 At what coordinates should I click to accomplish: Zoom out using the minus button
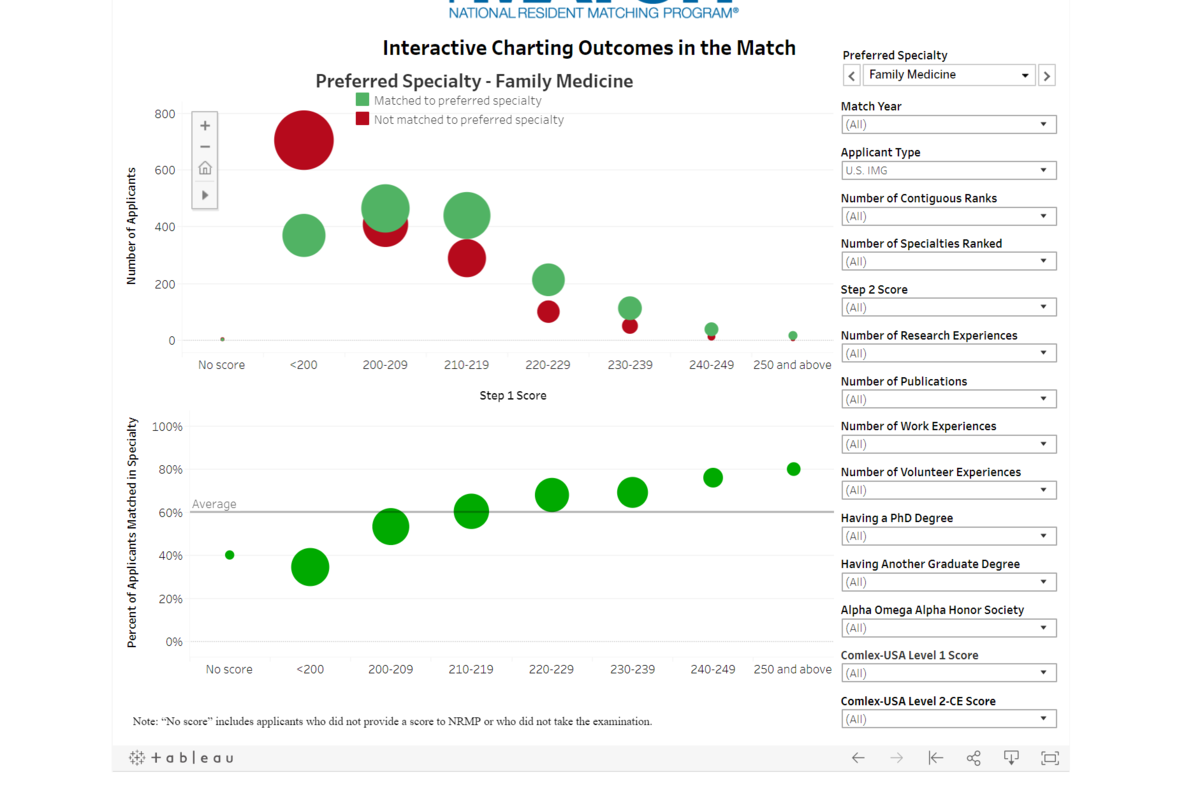coord(205,147)
